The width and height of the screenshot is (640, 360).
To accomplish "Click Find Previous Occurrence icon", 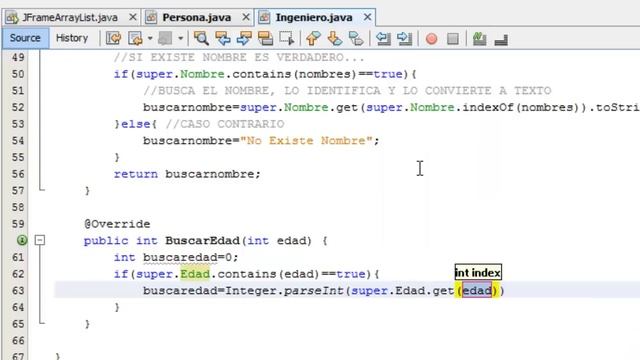I will (223, 38).
